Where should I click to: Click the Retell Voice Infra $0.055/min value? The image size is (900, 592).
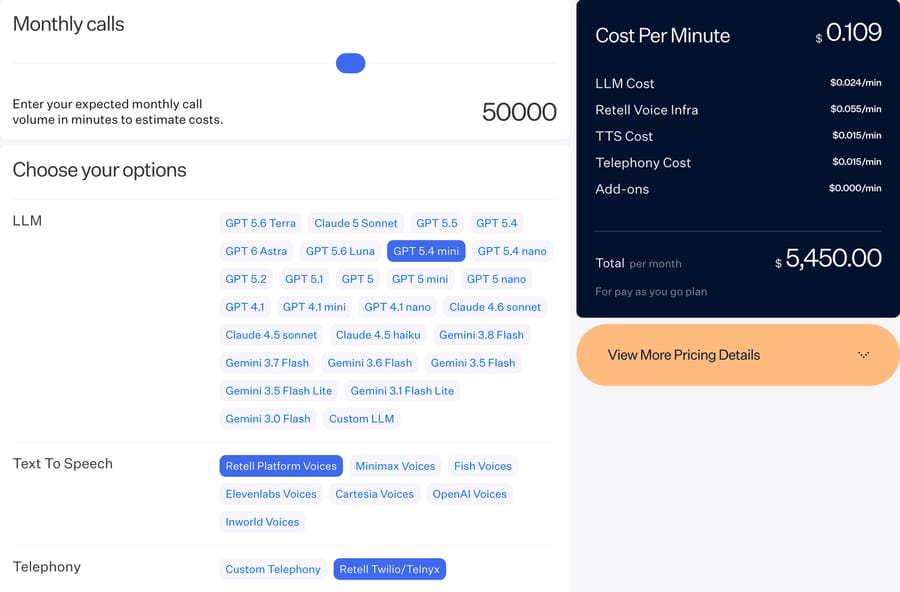pos(856,109)
